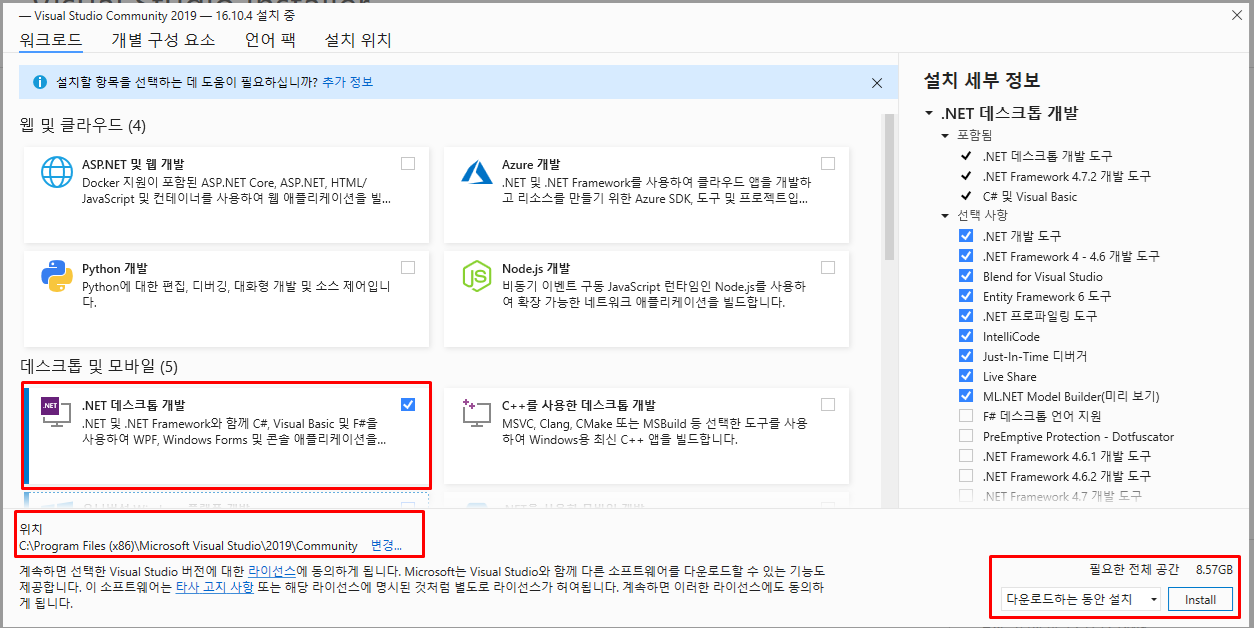Click the ASP.NET globe workload icon
This screenshot has width=1254, height=628.
point(57,172)
